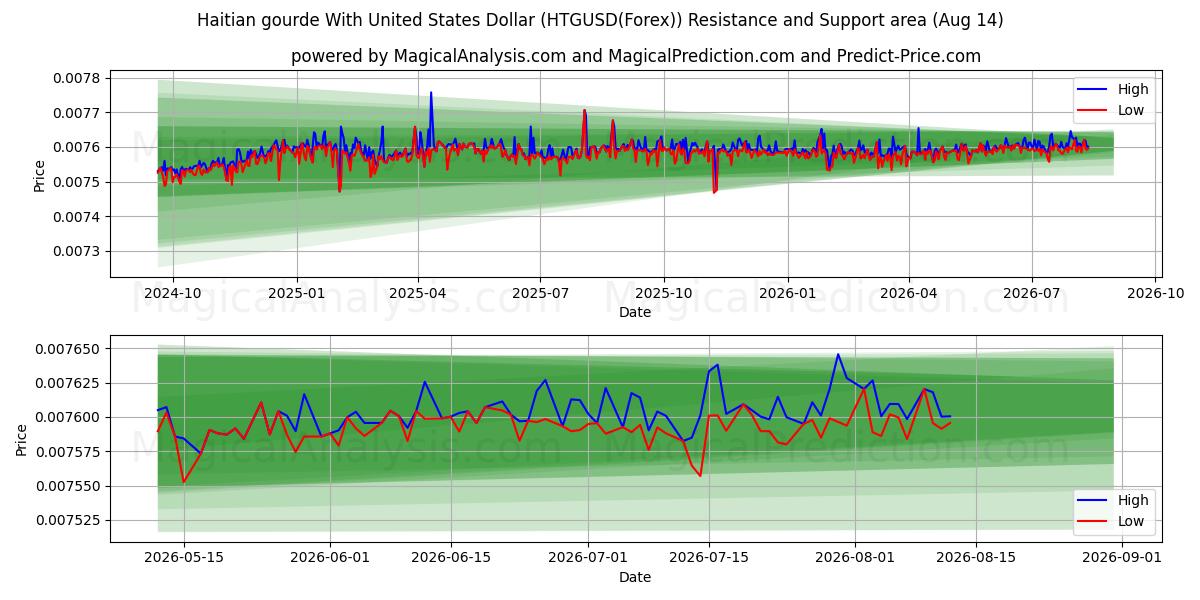Click the 2026-07-01 date tick label

[589, 559]
